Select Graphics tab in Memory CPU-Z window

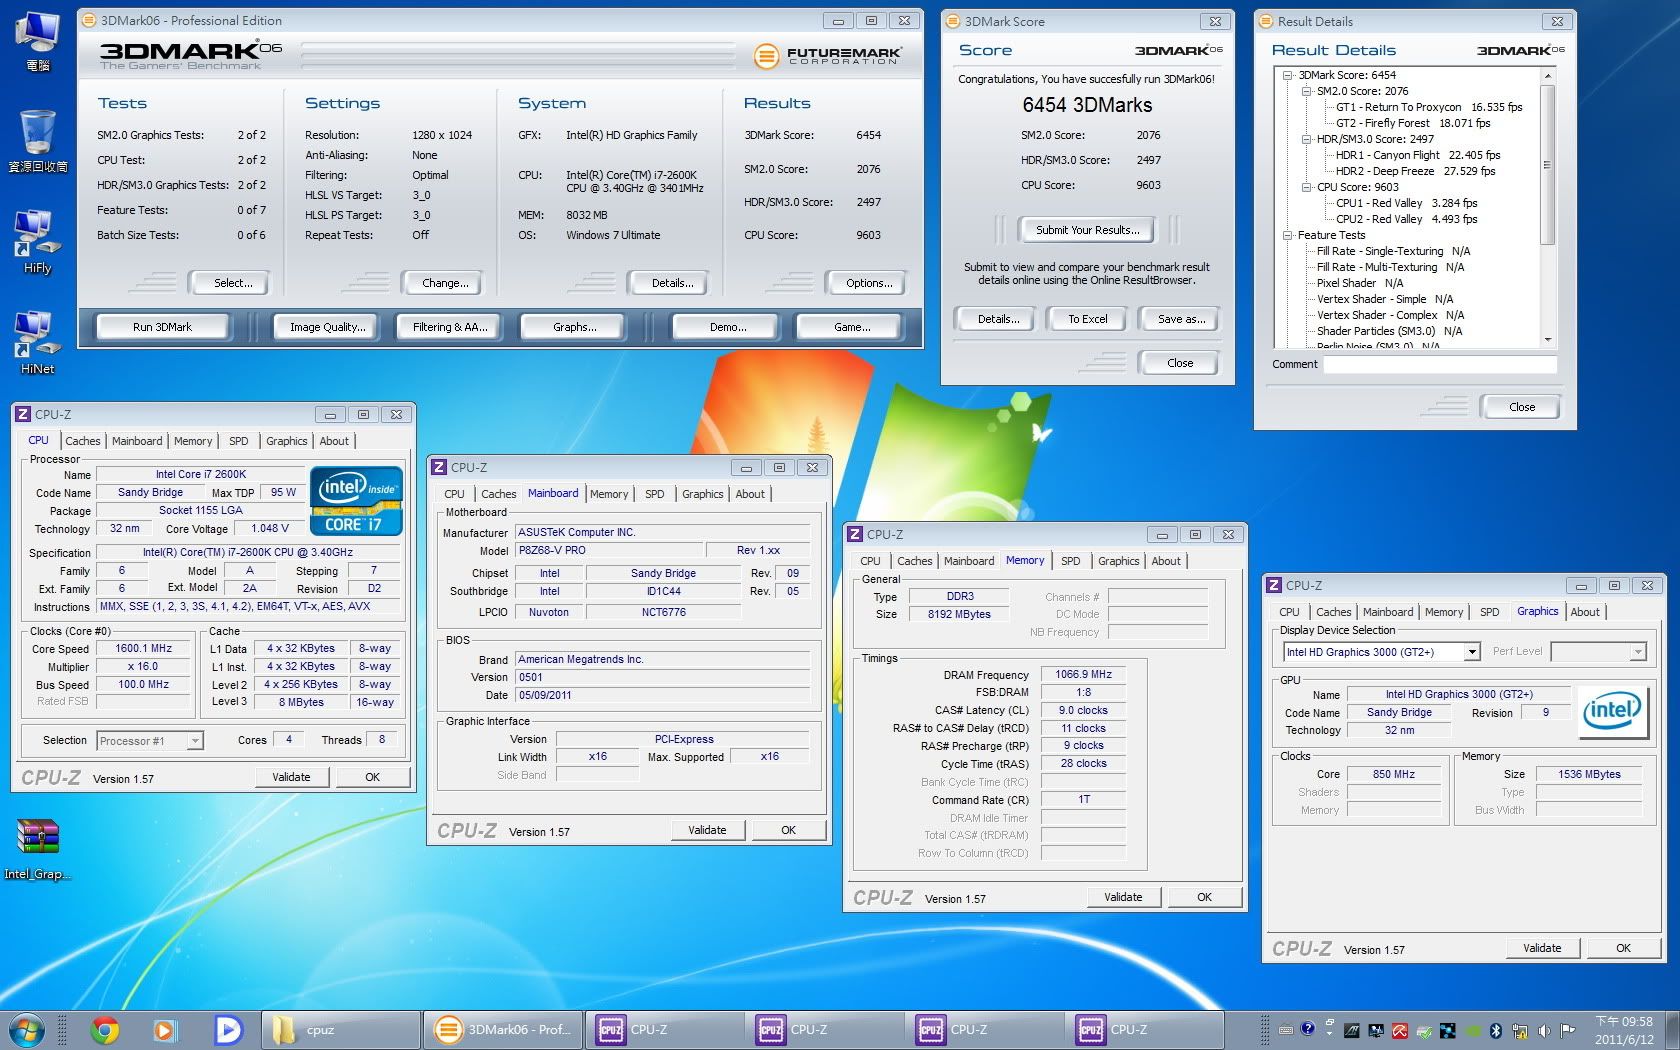point(1118,561)
